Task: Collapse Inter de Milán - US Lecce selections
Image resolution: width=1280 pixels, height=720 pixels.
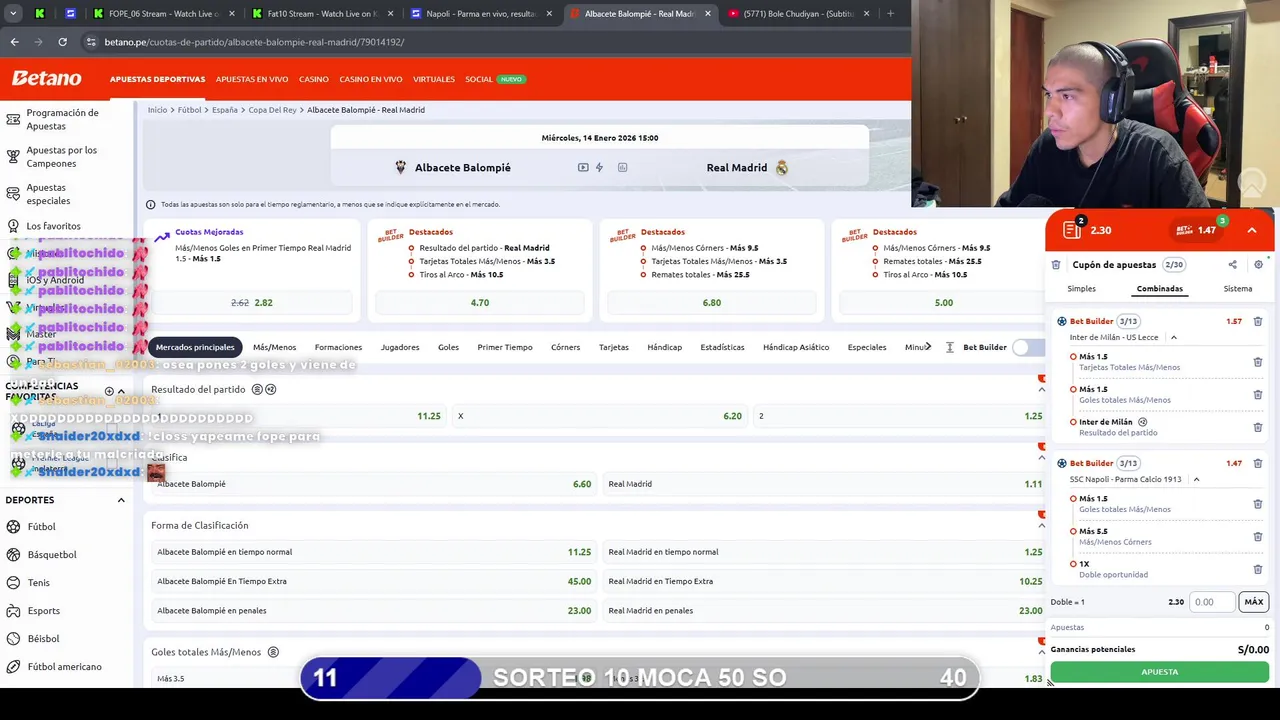Action: (1174, 338)
